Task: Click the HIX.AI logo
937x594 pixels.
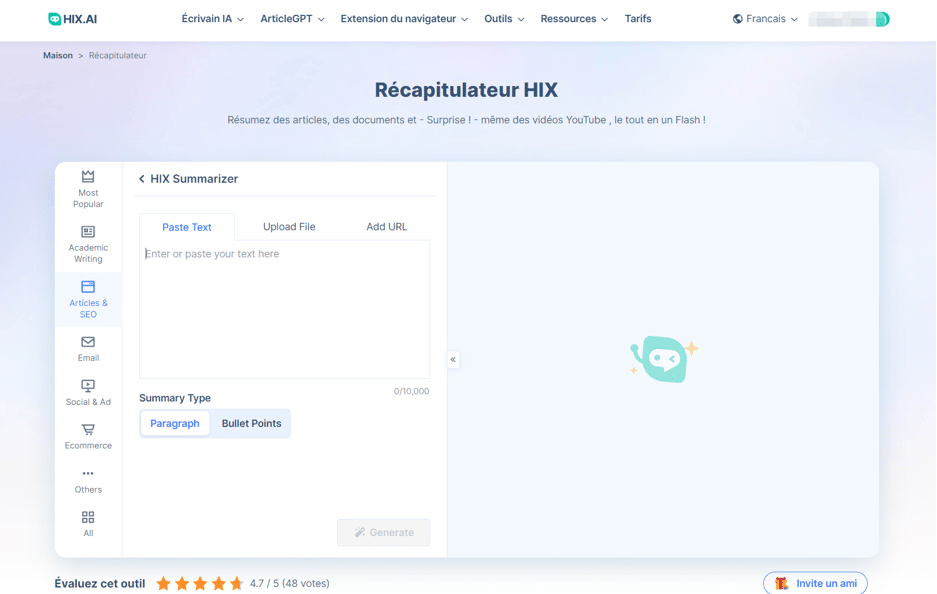Action: (x=73, y=19)
